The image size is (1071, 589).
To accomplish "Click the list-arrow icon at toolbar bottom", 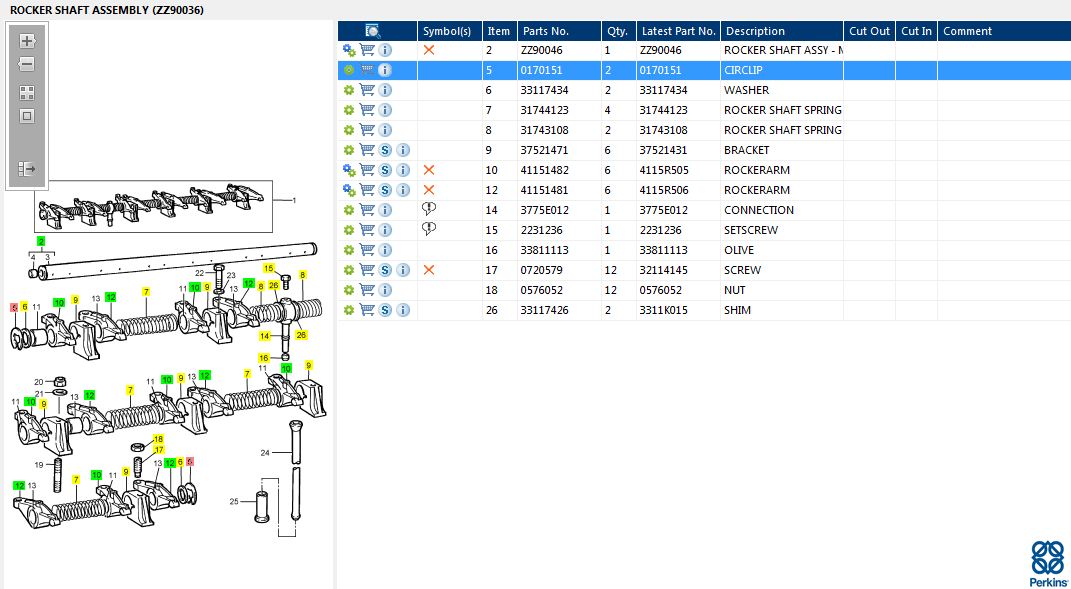I will 27,169.
